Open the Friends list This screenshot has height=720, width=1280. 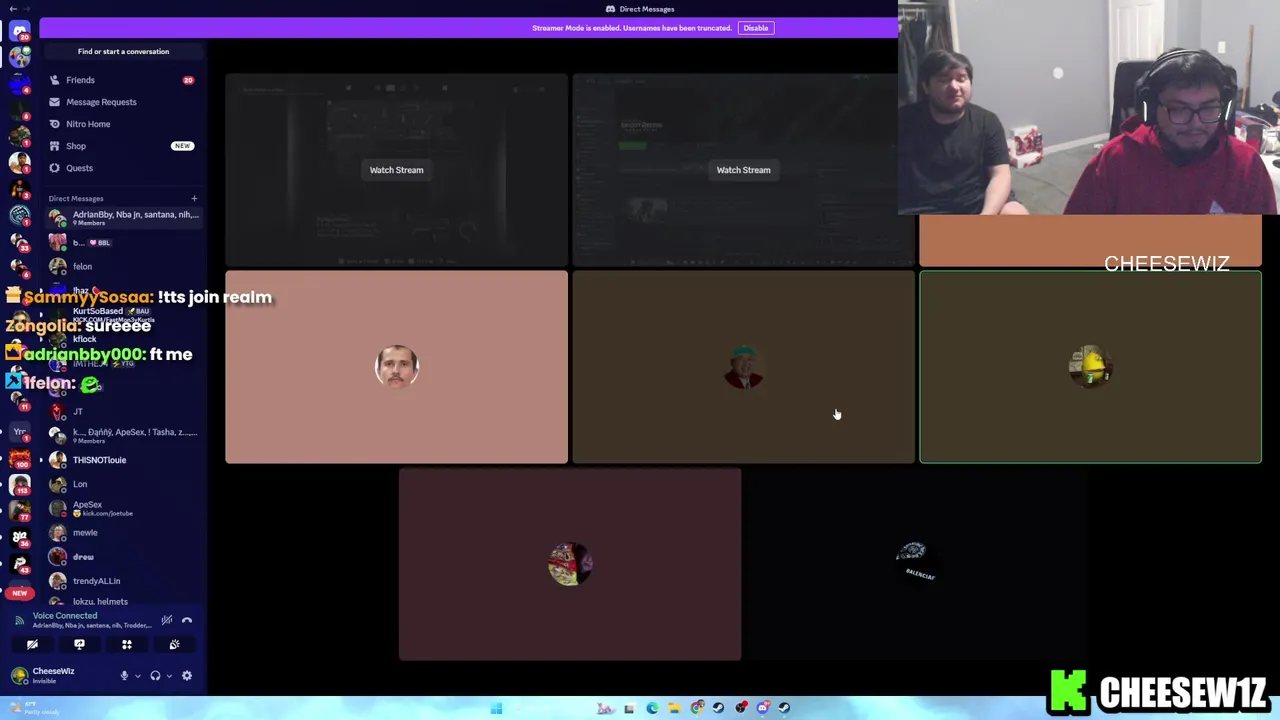pyautogui.click(x=124, y=80)
